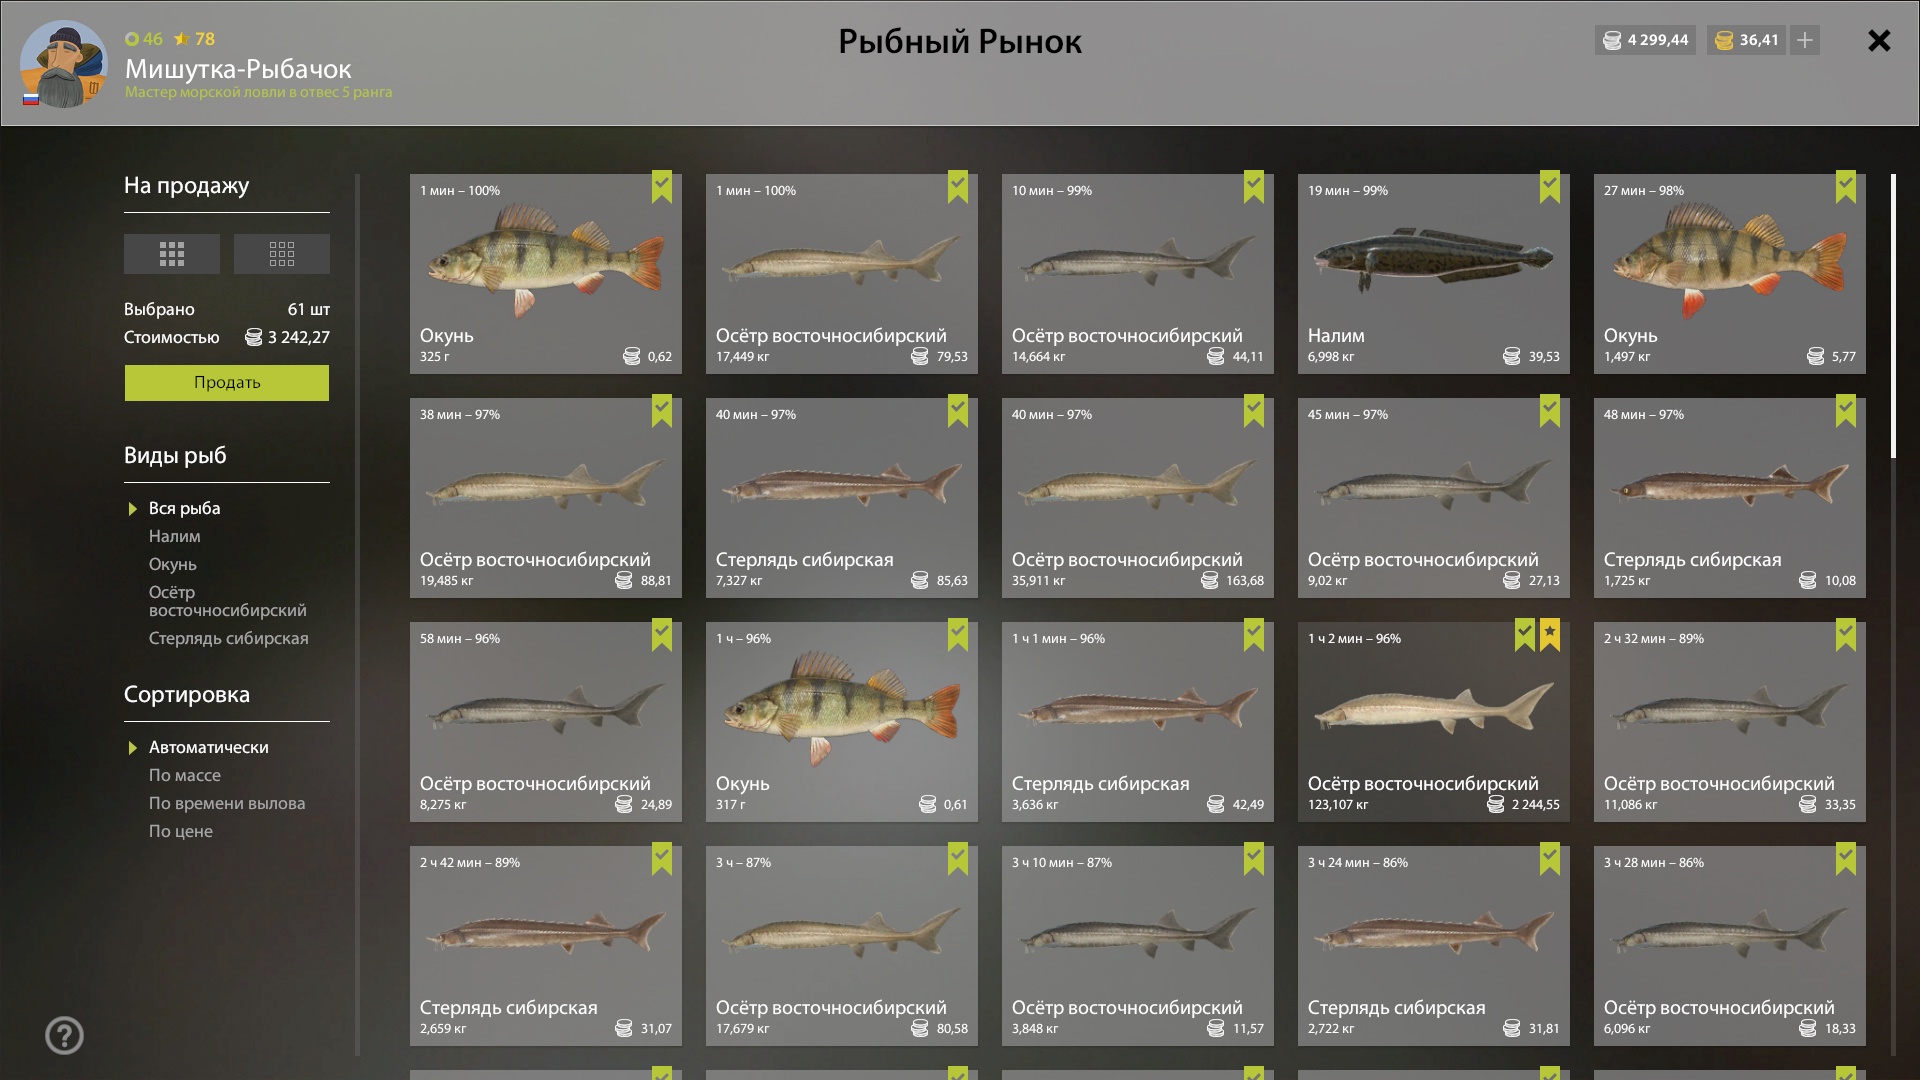1920x1080 pixels.
Task: Switch to large grid view icon
Action: 172,254
